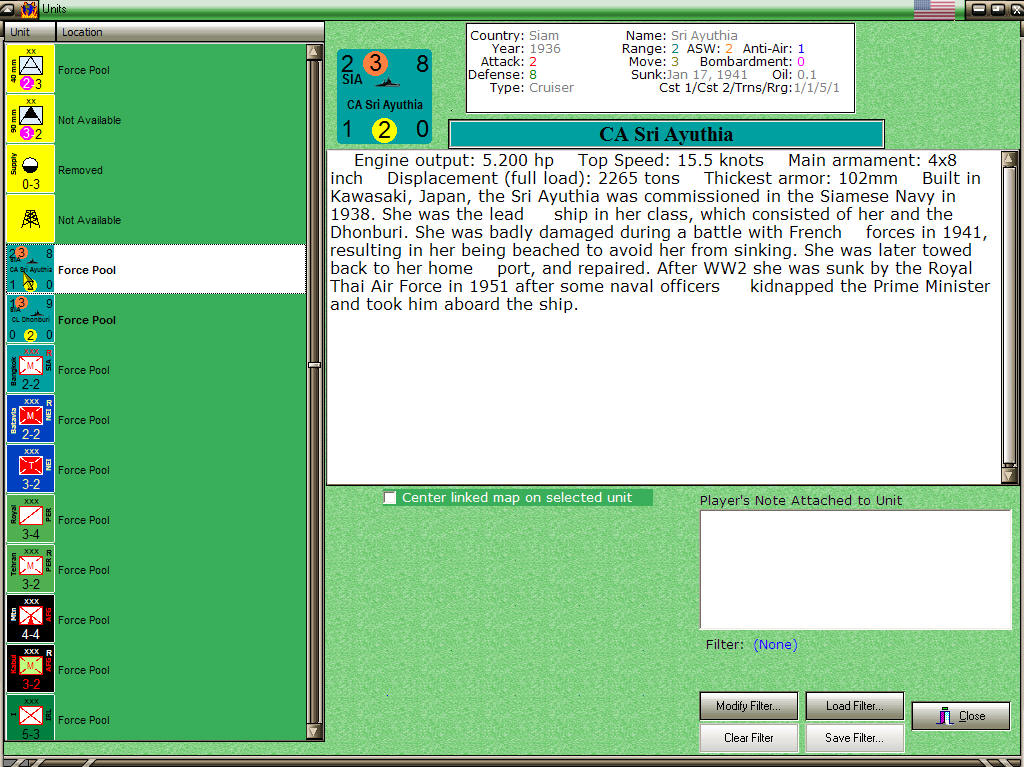Click the description scroll down arrow
The width and height of the screenshot is (1024, 767).
pyautogui.click(x=1009, y=476)
